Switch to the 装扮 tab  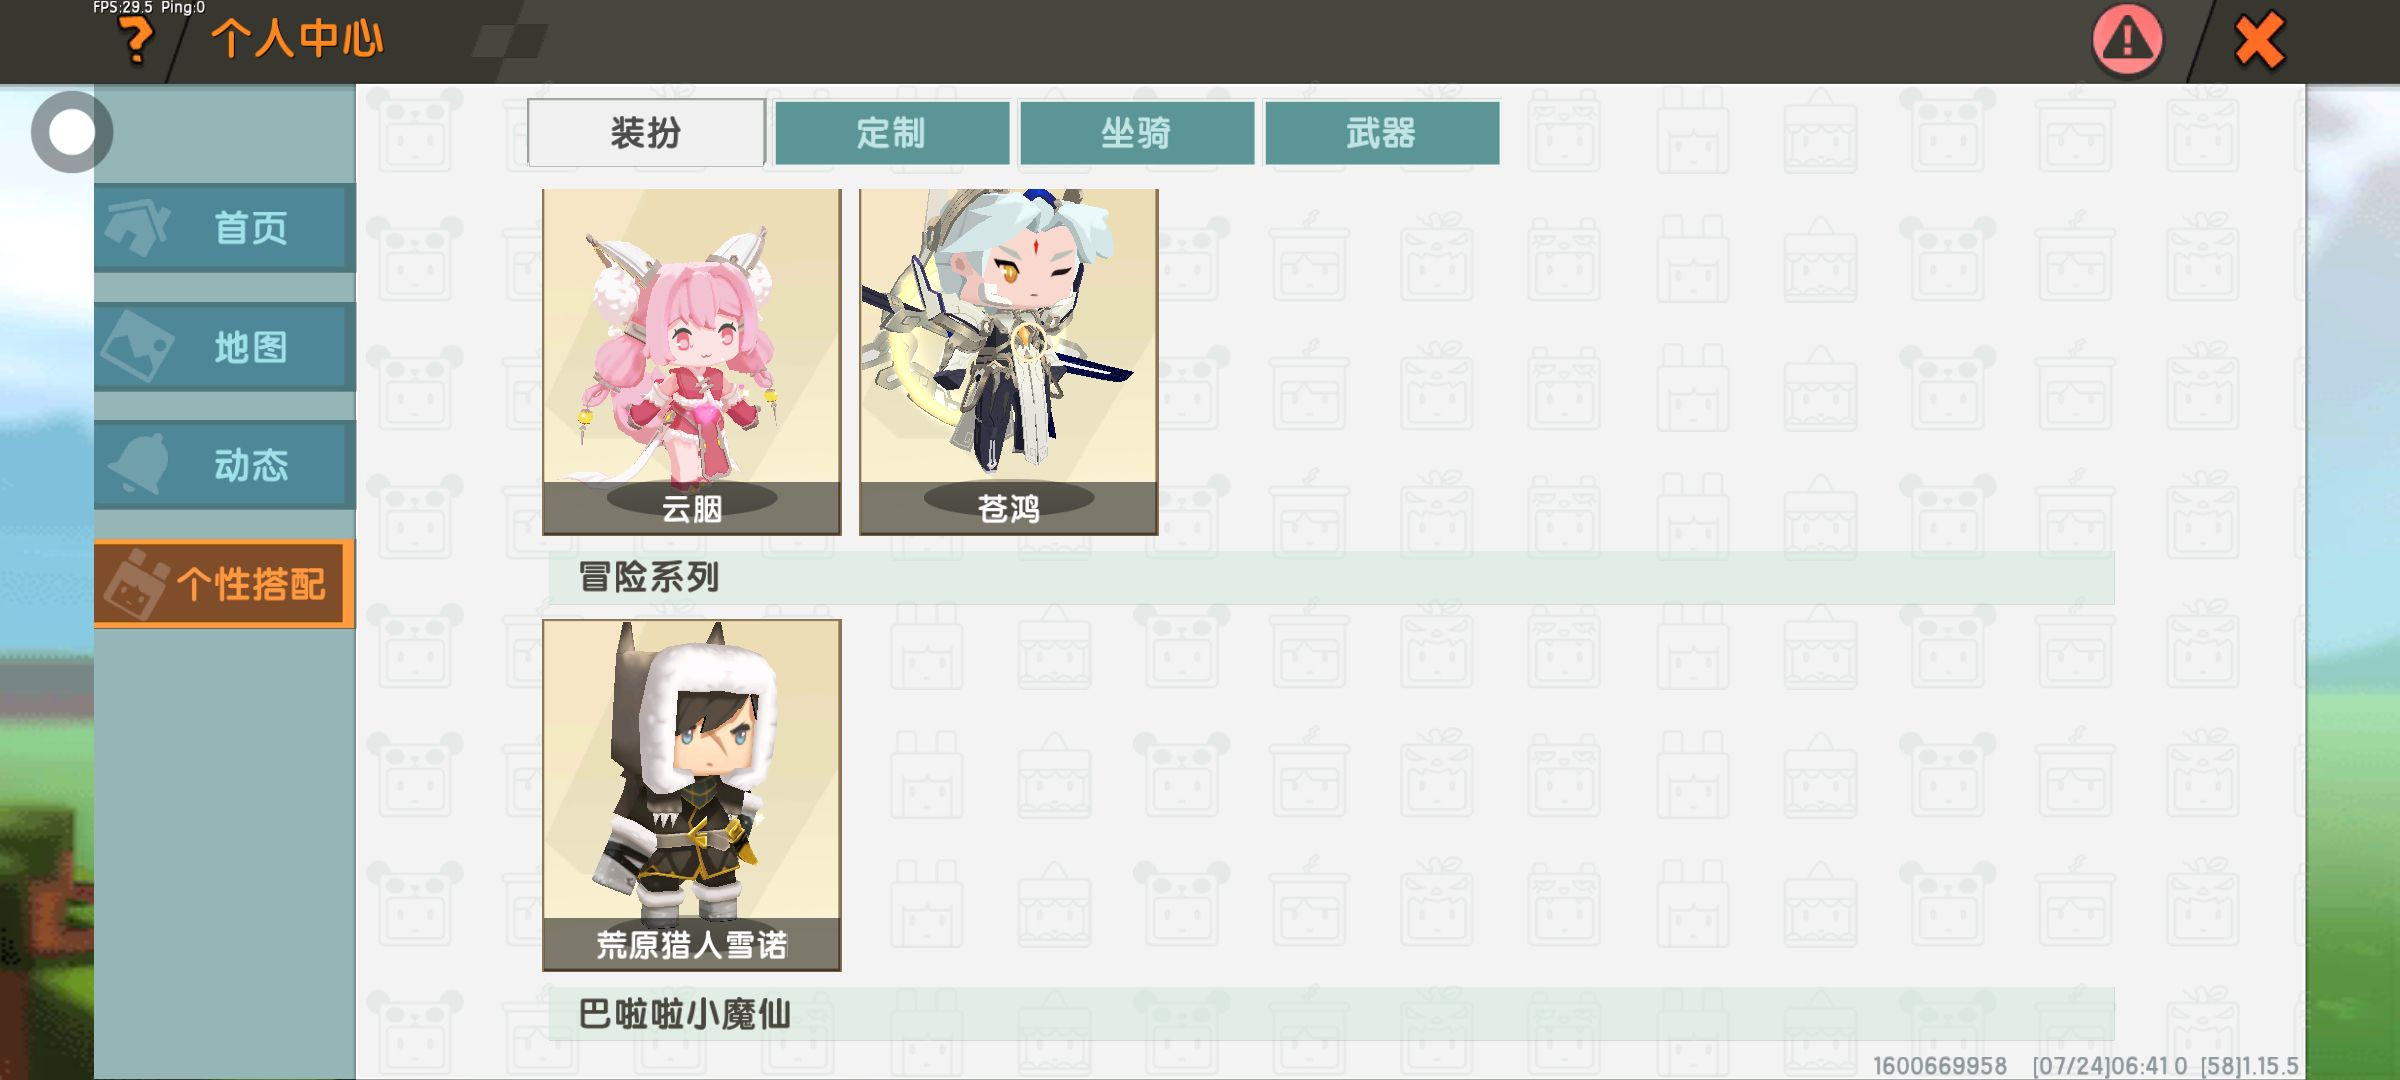click(646, 132)
